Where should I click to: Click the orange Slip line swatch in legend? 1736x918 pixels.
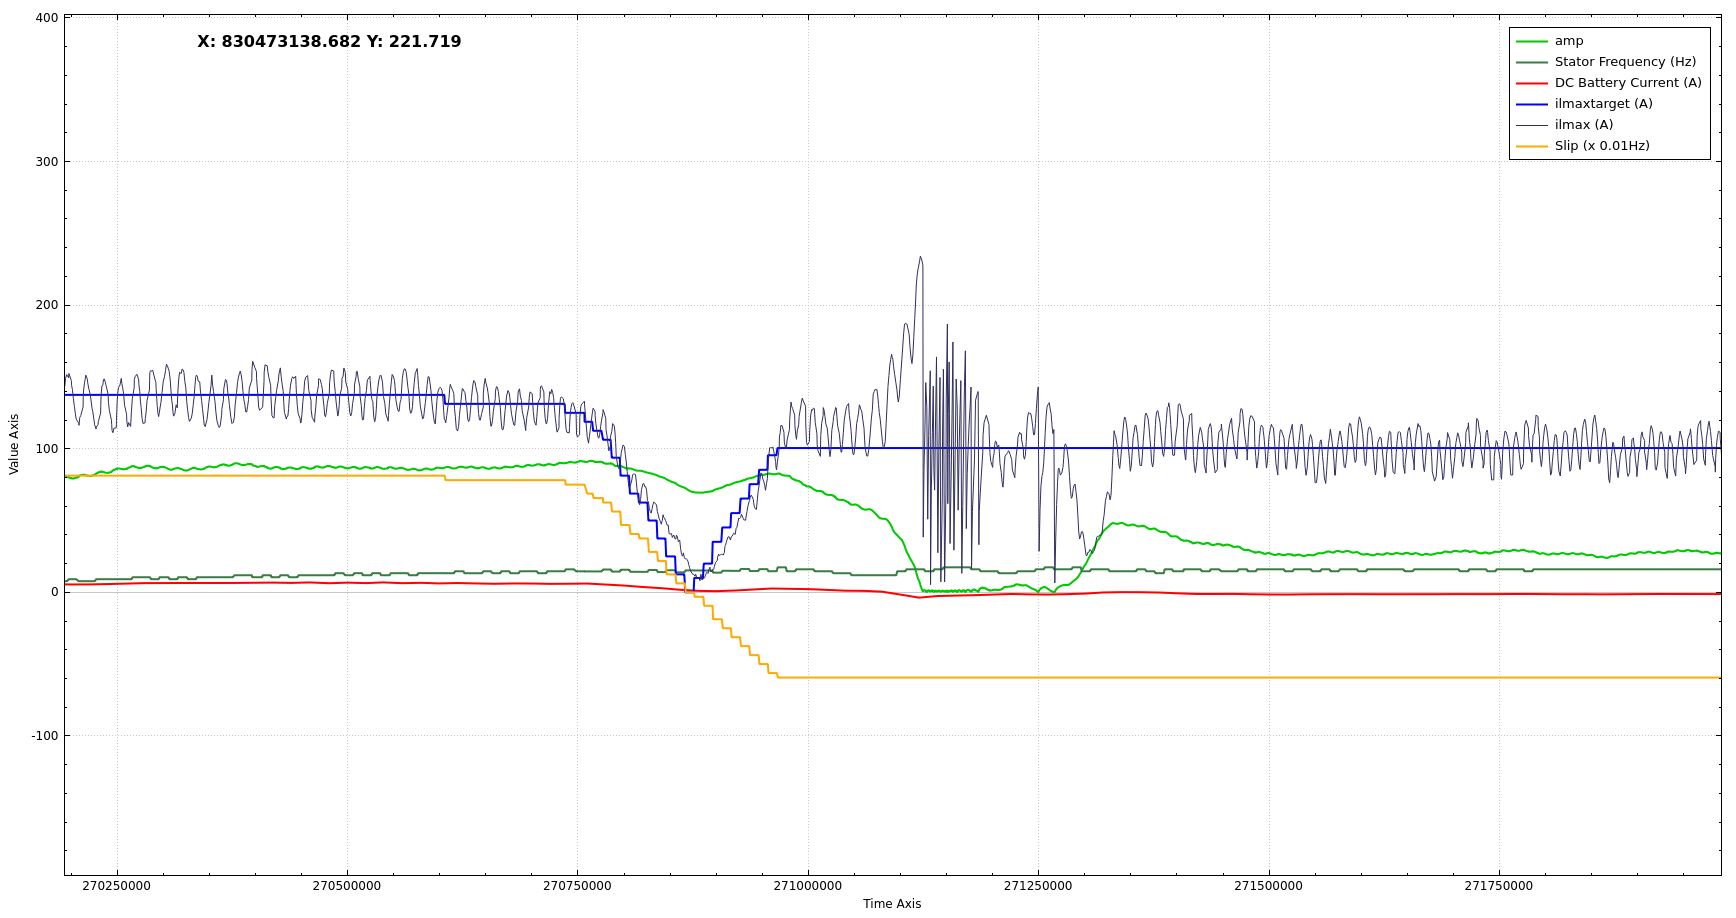point(1531,146)
